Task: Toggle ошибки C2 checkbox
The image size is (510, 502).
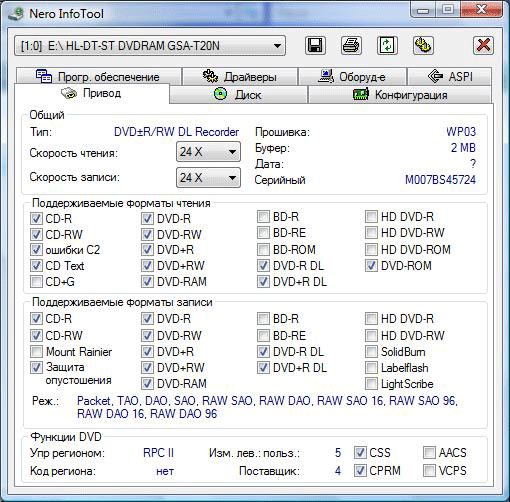Action: click(36, 250)
